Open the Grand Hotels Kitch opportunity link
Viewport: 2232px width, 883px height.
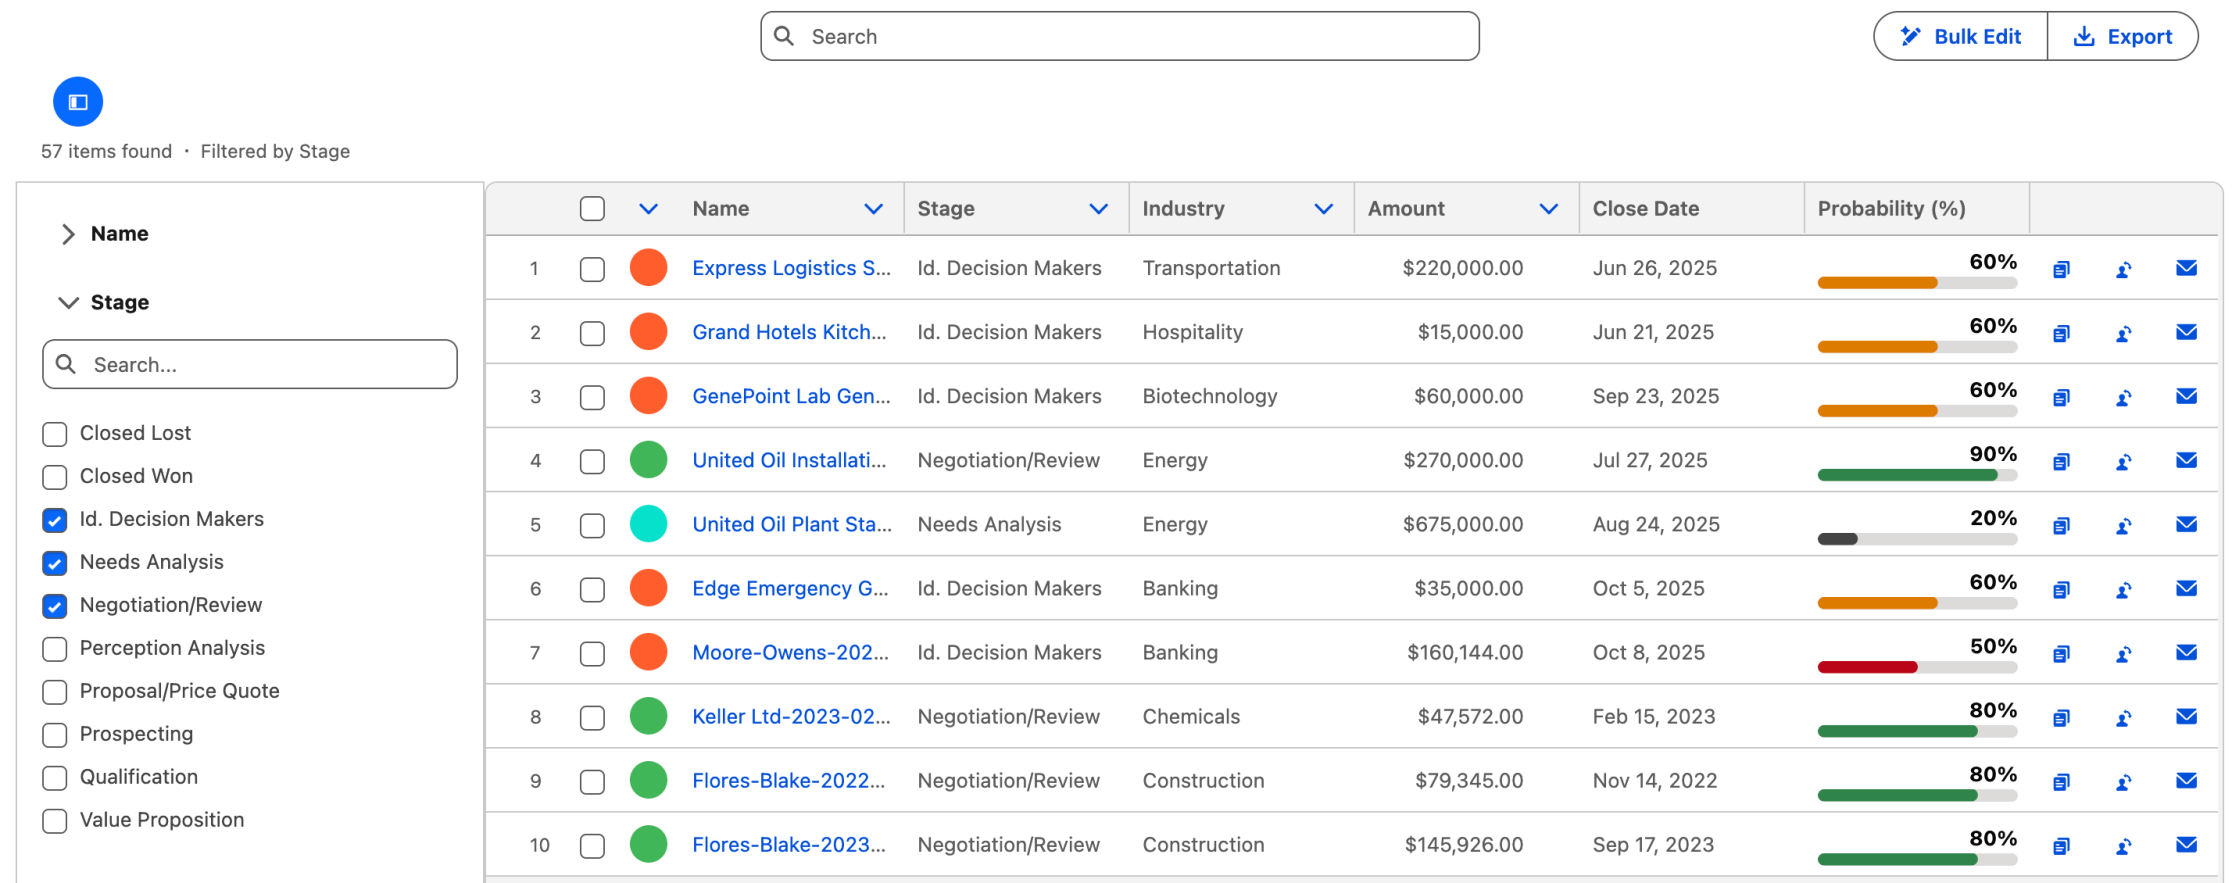[x=789, y=332]
